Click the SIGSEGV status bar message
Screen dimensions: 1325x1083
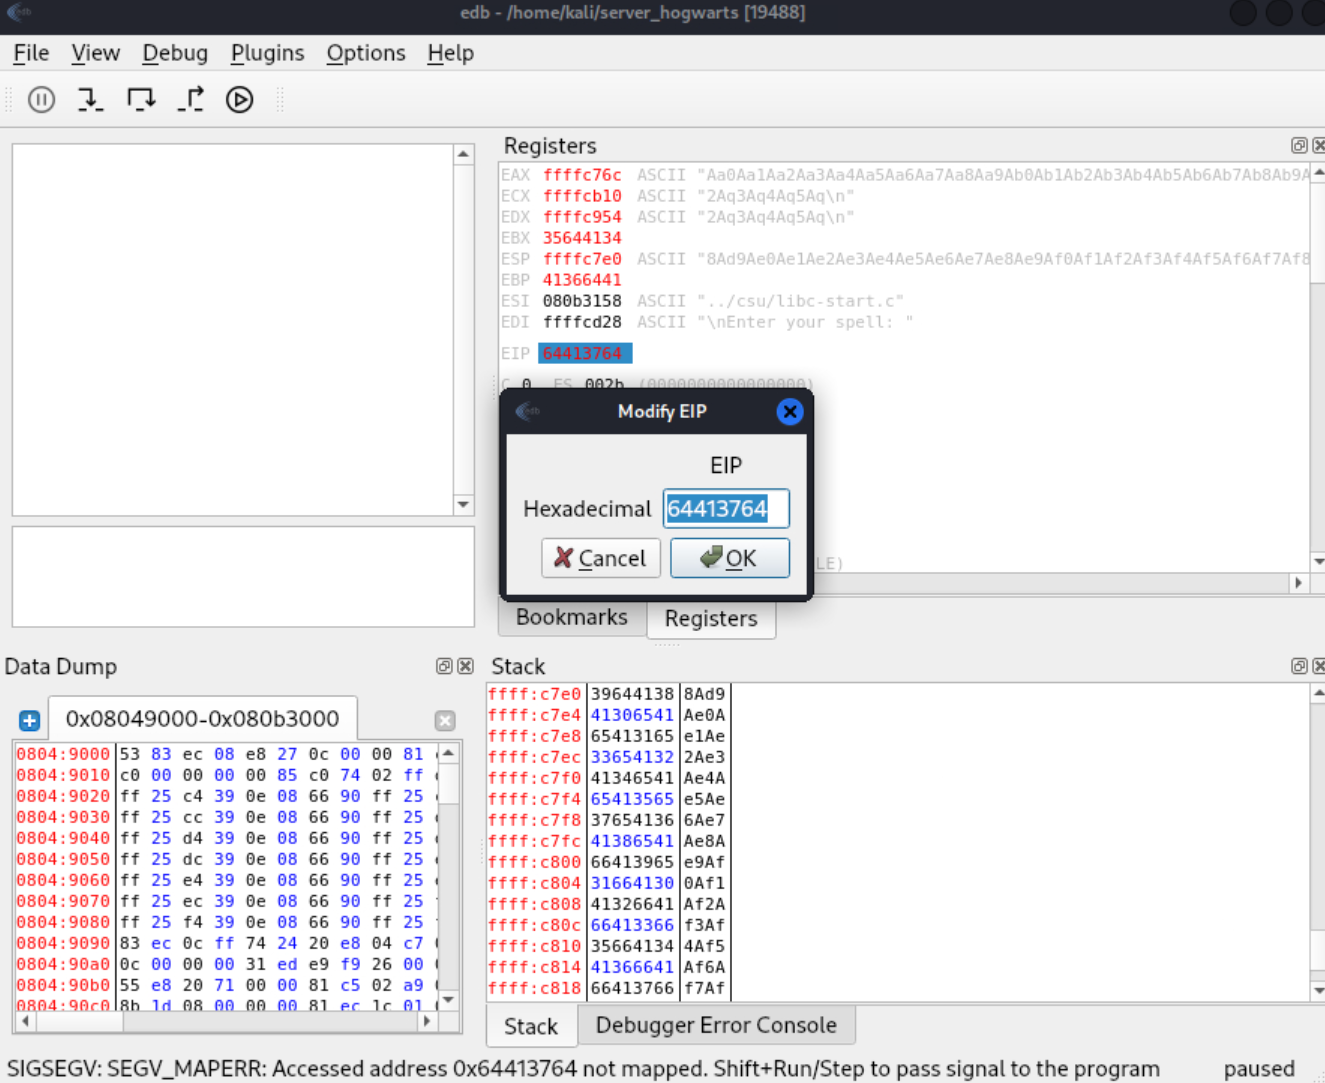[583, 1069]
